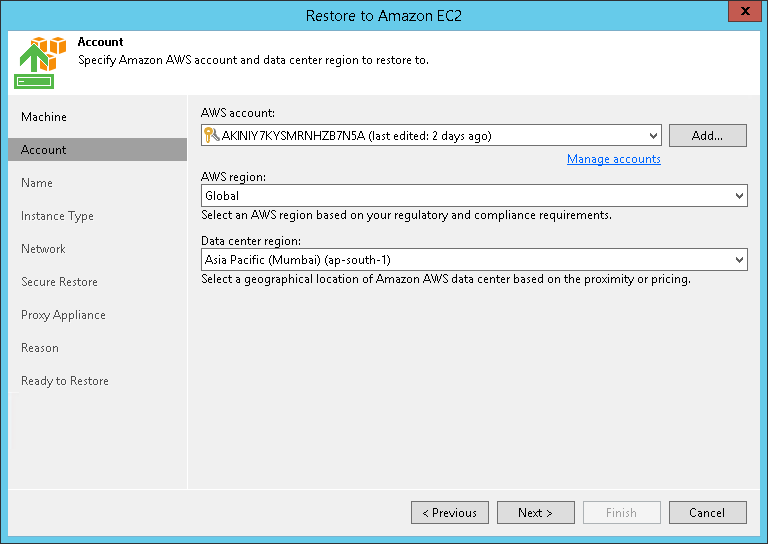Image resolution: width=768 pixels, height=544 pixels.
Task: Select the Ready to Restore step
Action: [x=65, y=381]
